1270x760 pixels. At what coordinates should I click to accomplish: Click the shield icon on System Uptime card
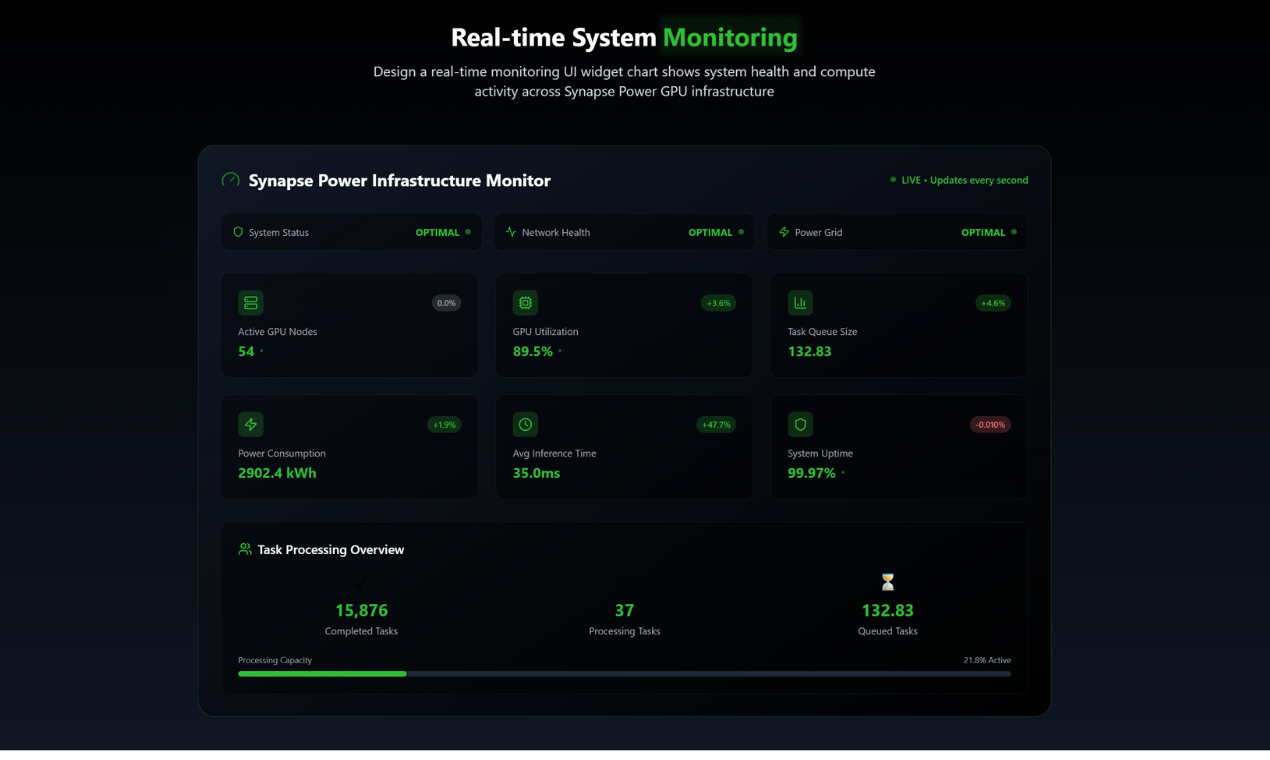800,424
